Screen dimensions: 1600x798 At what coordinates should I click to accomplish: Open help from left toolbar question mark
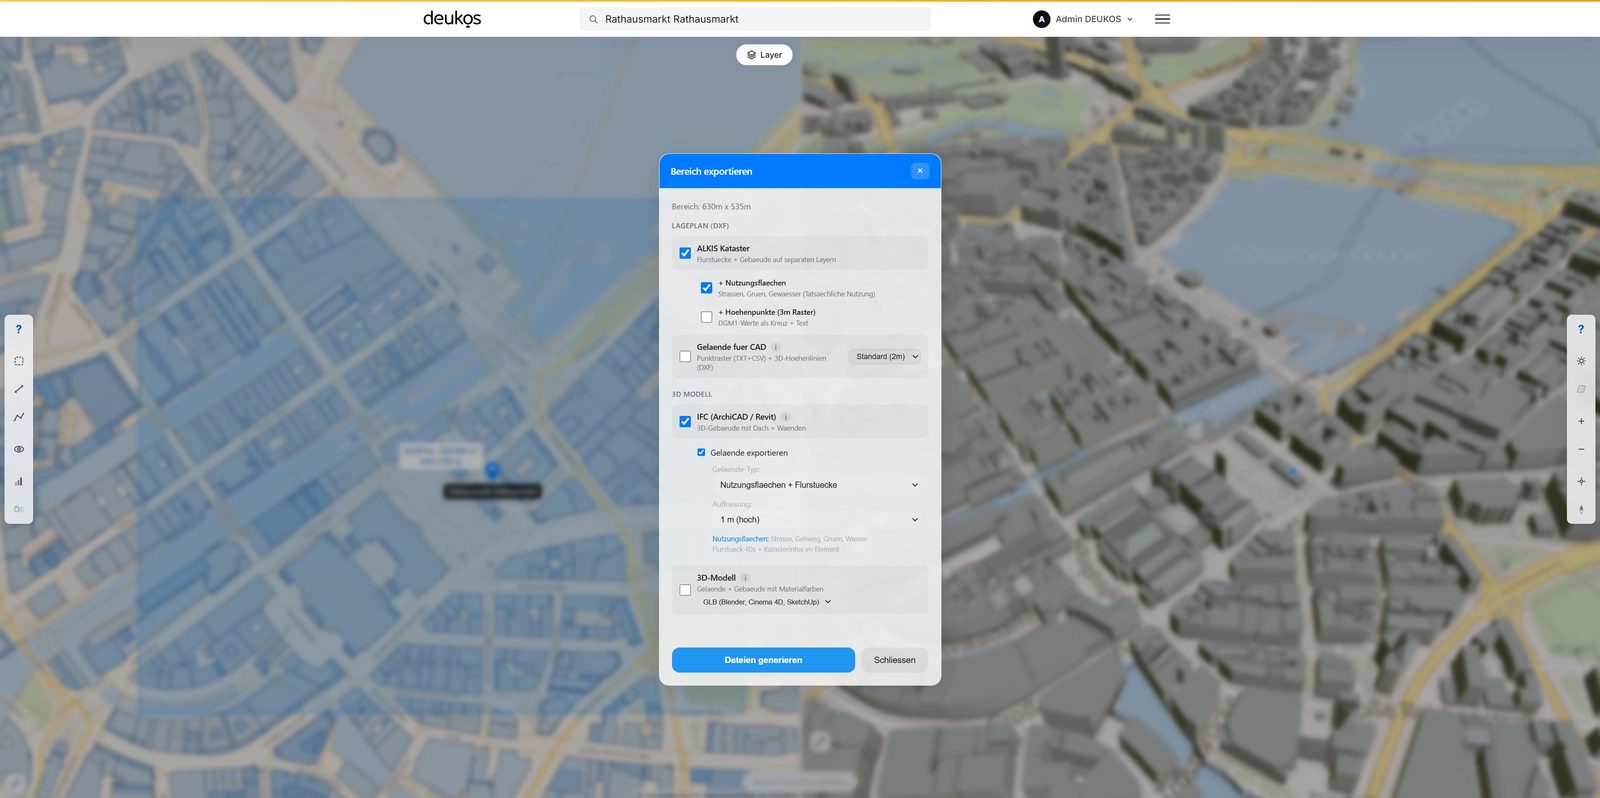point(18,329)
